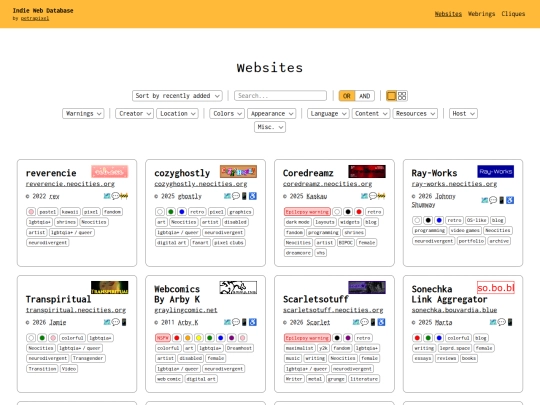Select the purple swatch on Webcomics By Arby K
Image resolution: width=540 pixels, height=405 pixels.
pos(231,338)
